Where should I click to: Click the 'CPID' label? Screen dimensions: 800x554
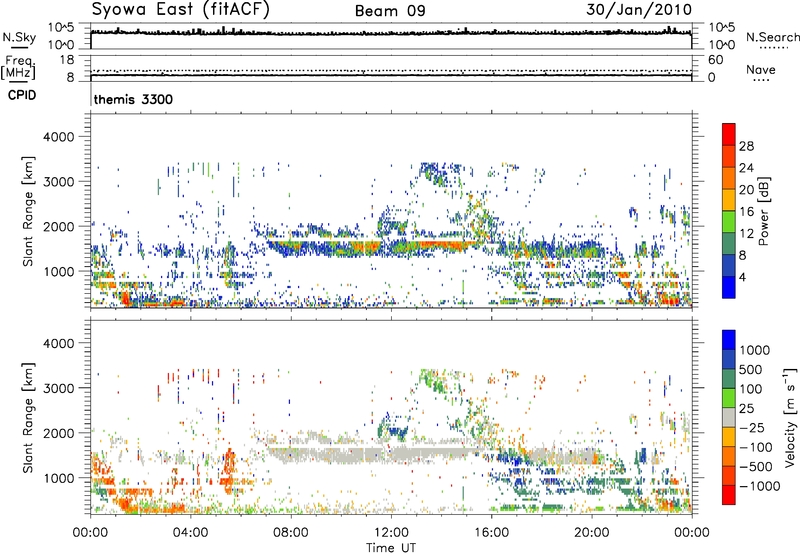[22, 95]
